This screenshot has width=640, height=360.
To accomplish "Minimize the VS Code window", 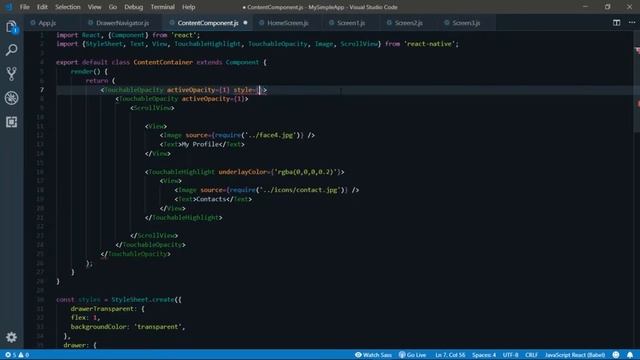I will click(x=585, y=7).
